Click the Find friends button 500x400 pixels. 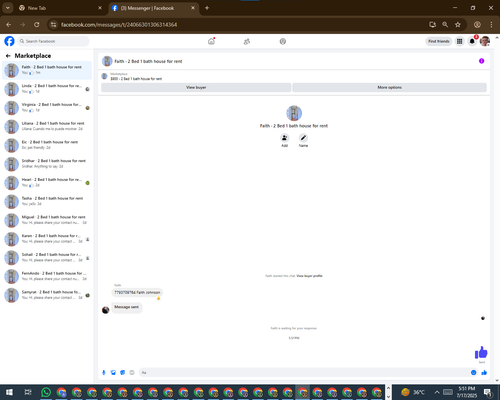click(x=439, y=41)
